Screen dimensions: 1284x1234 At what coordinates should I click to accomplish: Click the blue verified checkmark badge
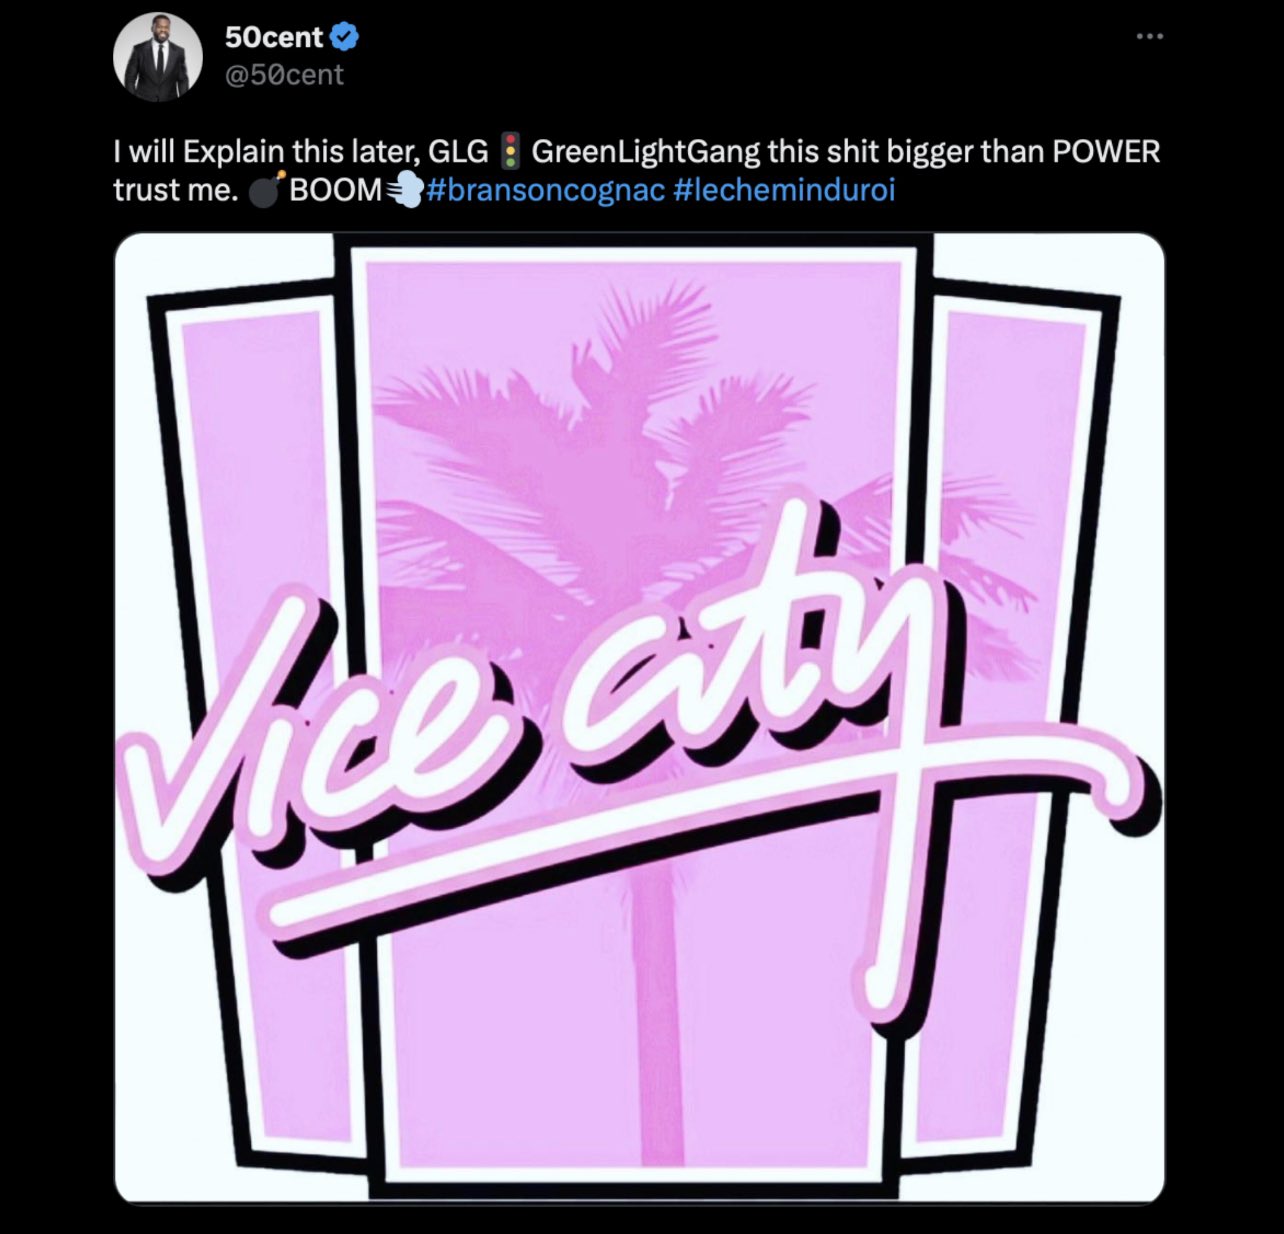345,37
